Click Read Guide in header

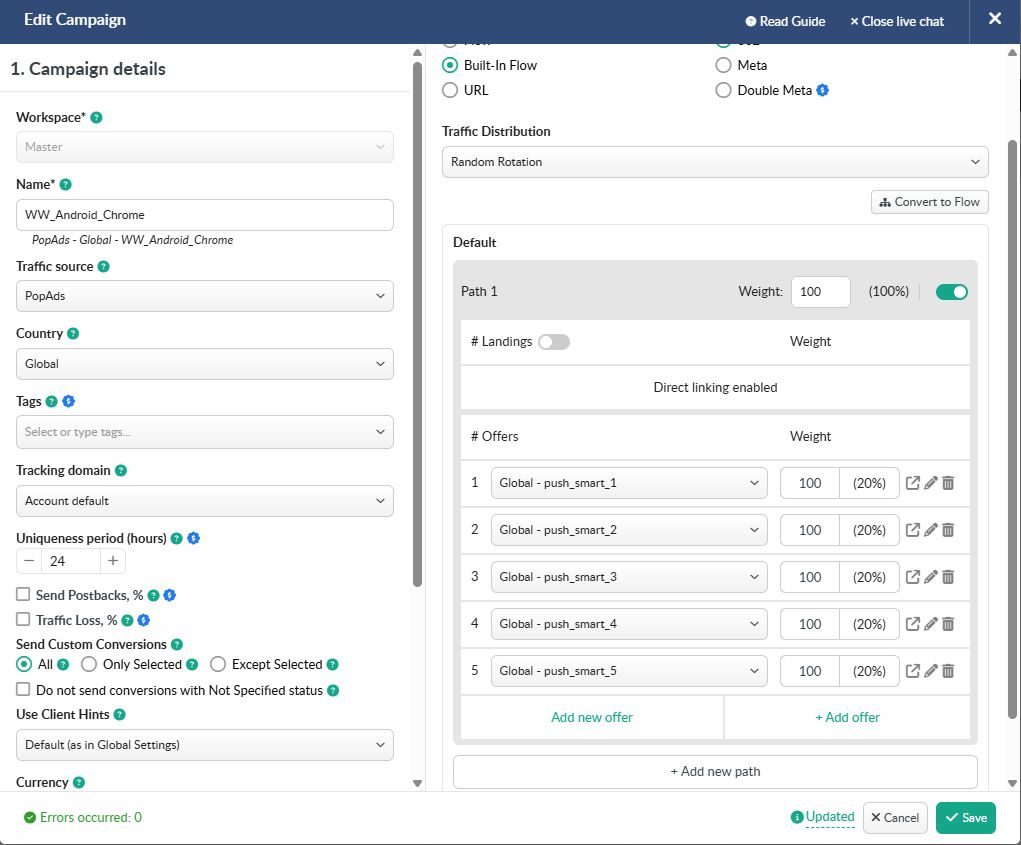(785, 21)
